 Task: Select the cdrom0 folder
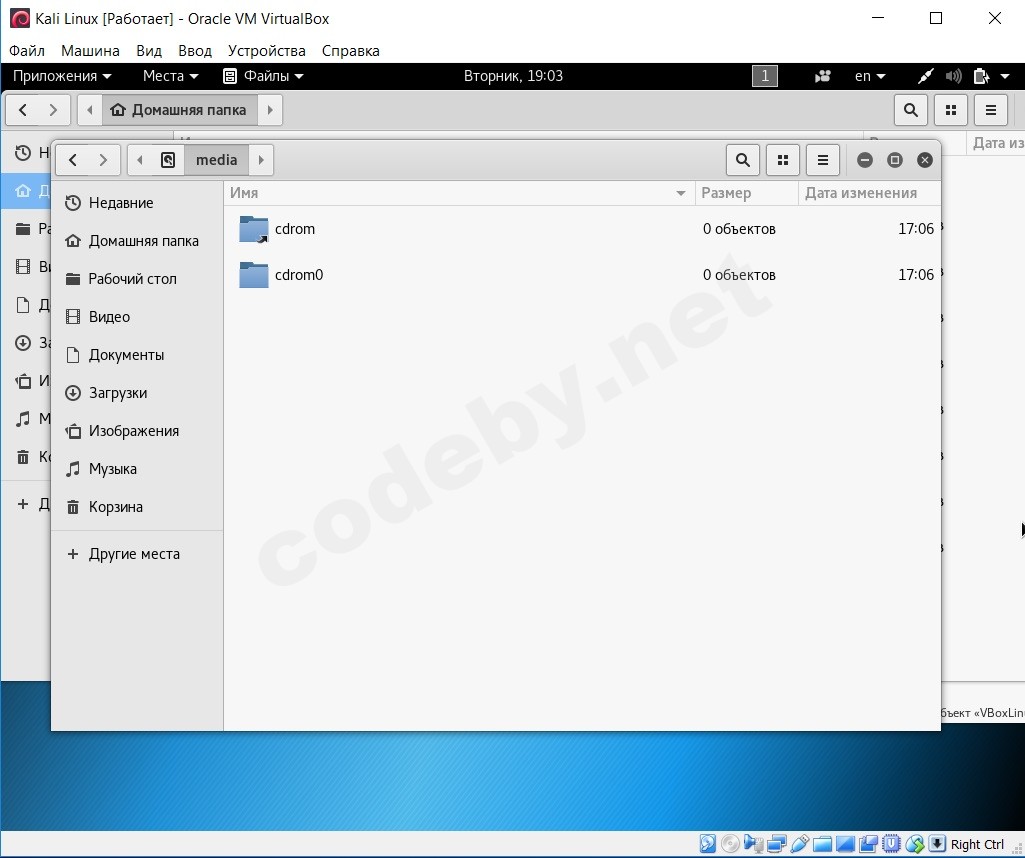299,274
